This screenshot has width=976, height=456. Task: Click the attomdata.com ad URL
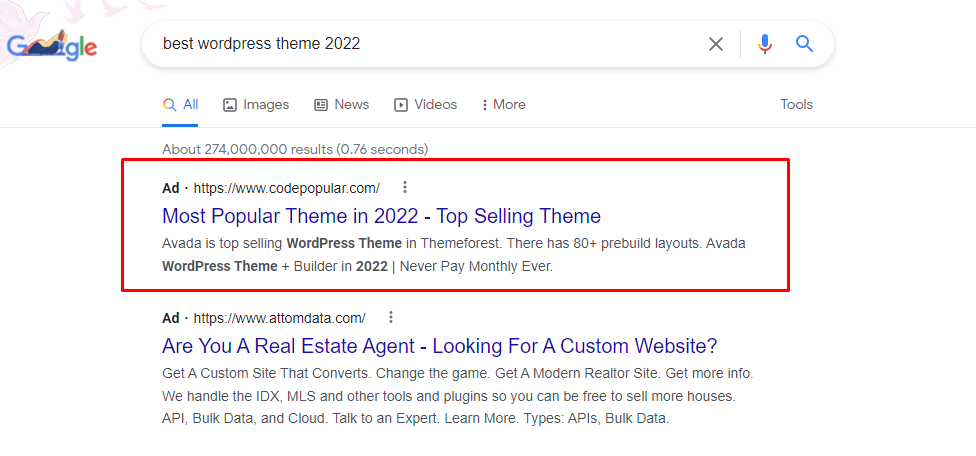pyautogui.click(x=279, y=319)
